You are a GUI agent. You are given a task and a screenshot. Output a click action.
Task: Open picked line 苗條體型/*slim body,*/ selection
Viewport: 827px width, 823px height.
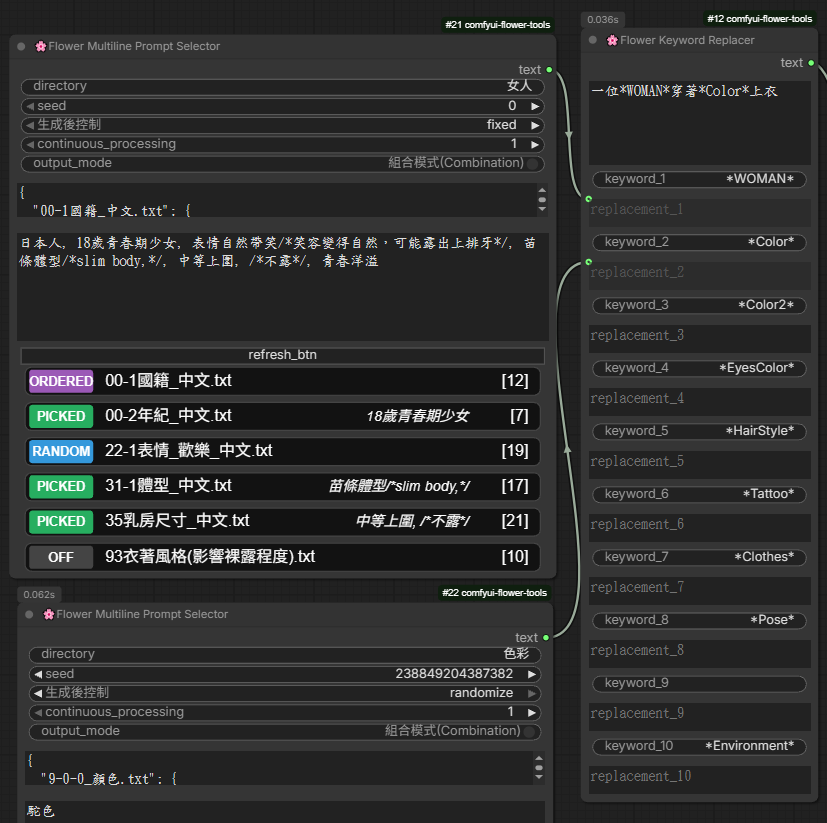pos(399,486)
